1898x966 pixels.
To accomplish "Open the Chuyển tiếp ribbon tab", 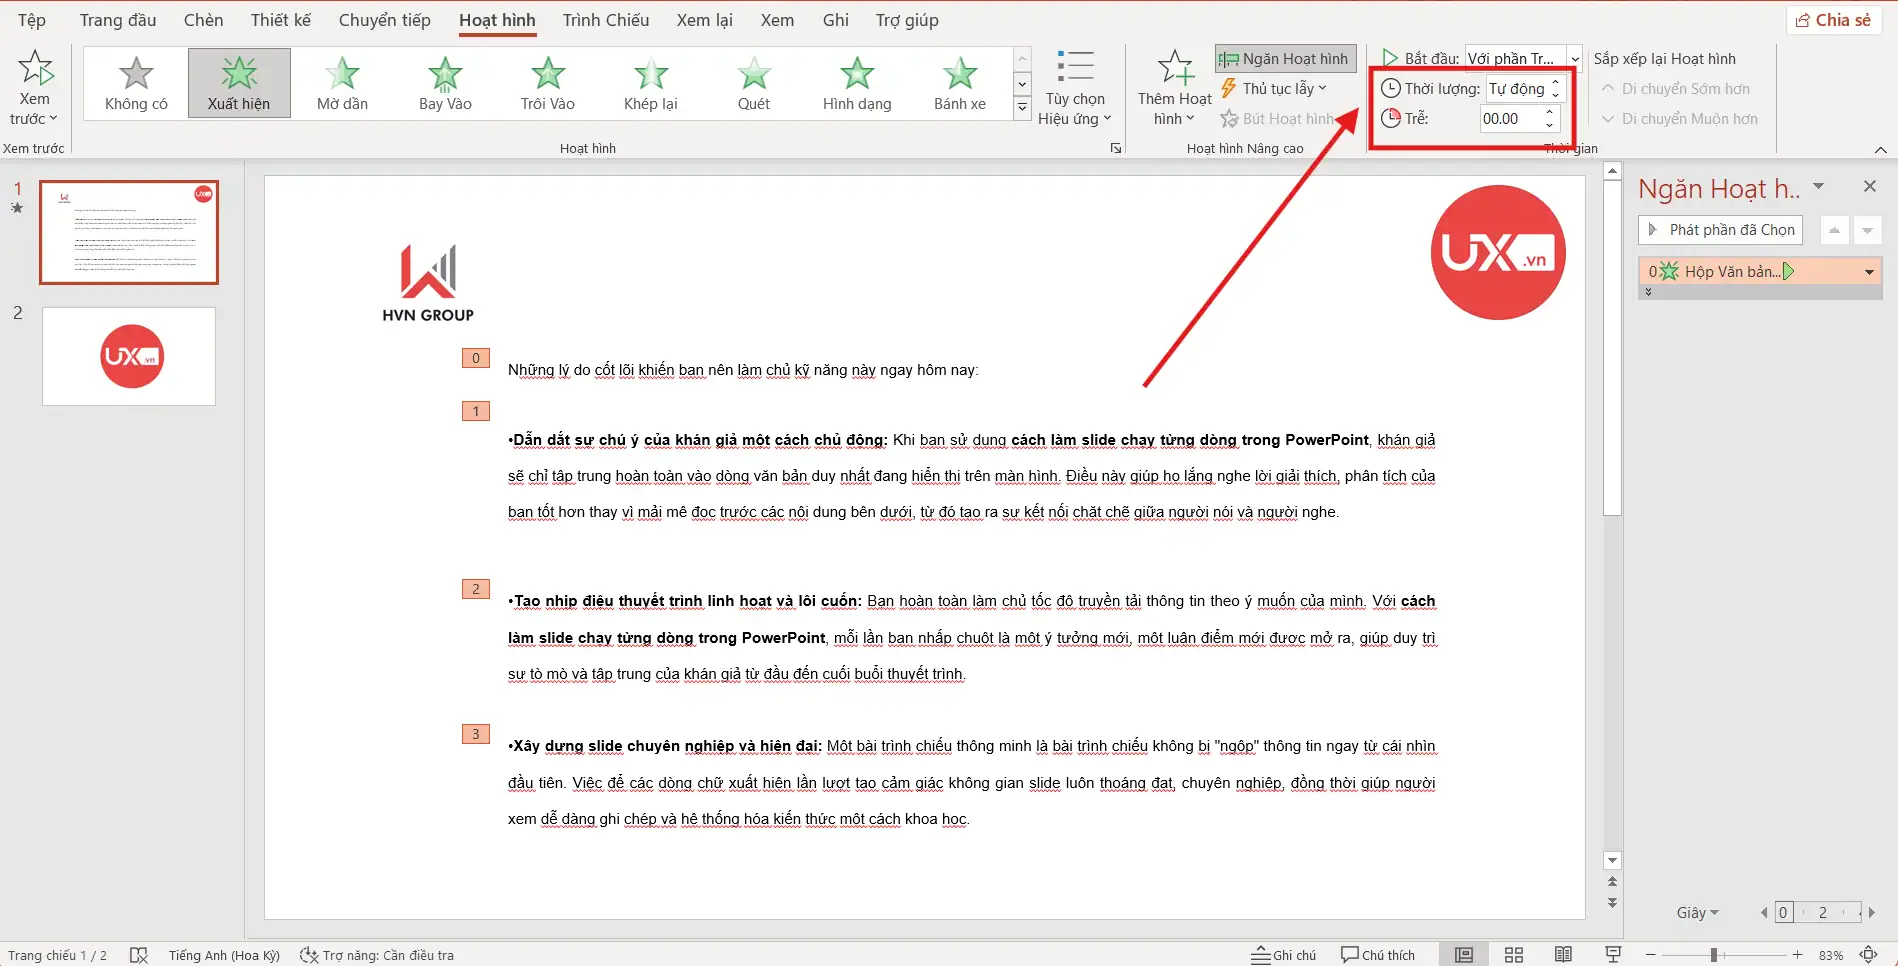I will (384, 20).
